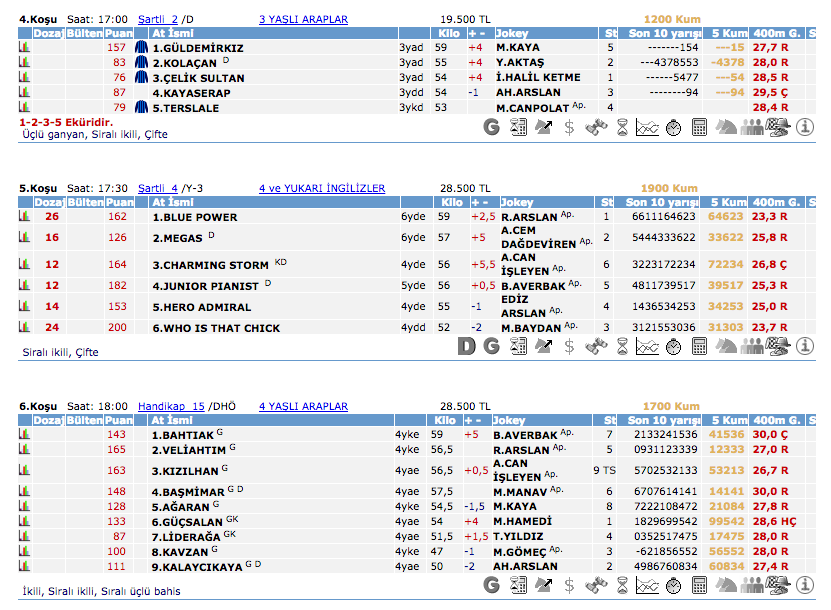Screen dimensions: 831x610
Task: Click the stopwatch icon in race 4 toolbar
Action: pyautogui.click(x=673, y=127)
